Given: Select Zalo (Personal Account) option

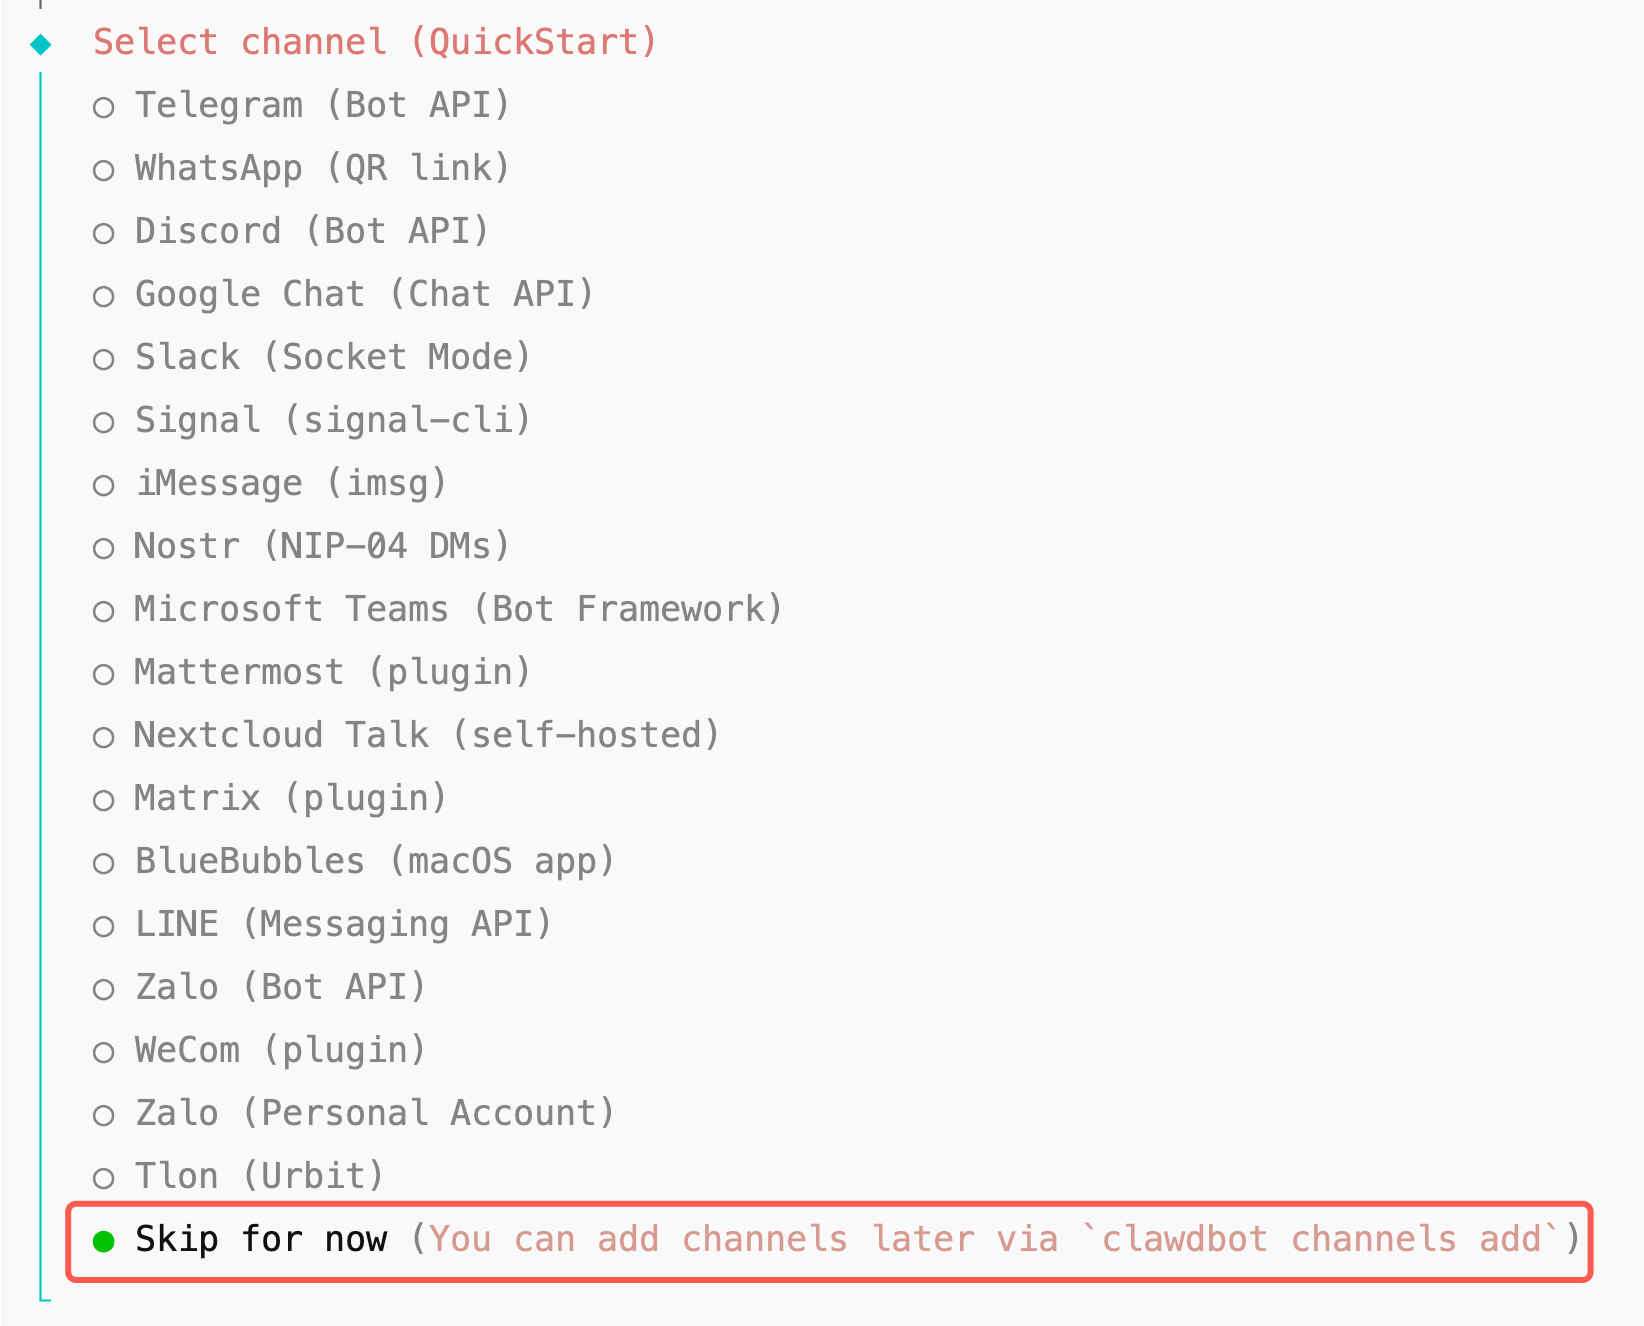Looking at the screenshot, I should [x=104, y=1115].
